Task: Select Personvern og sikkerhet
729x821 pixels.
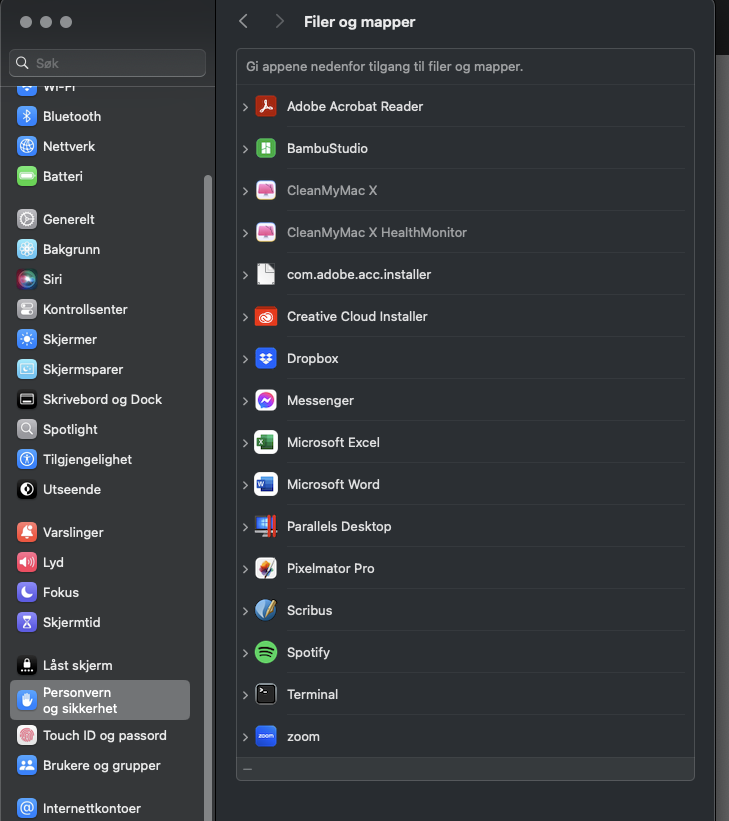Action: tap(100, 700)
